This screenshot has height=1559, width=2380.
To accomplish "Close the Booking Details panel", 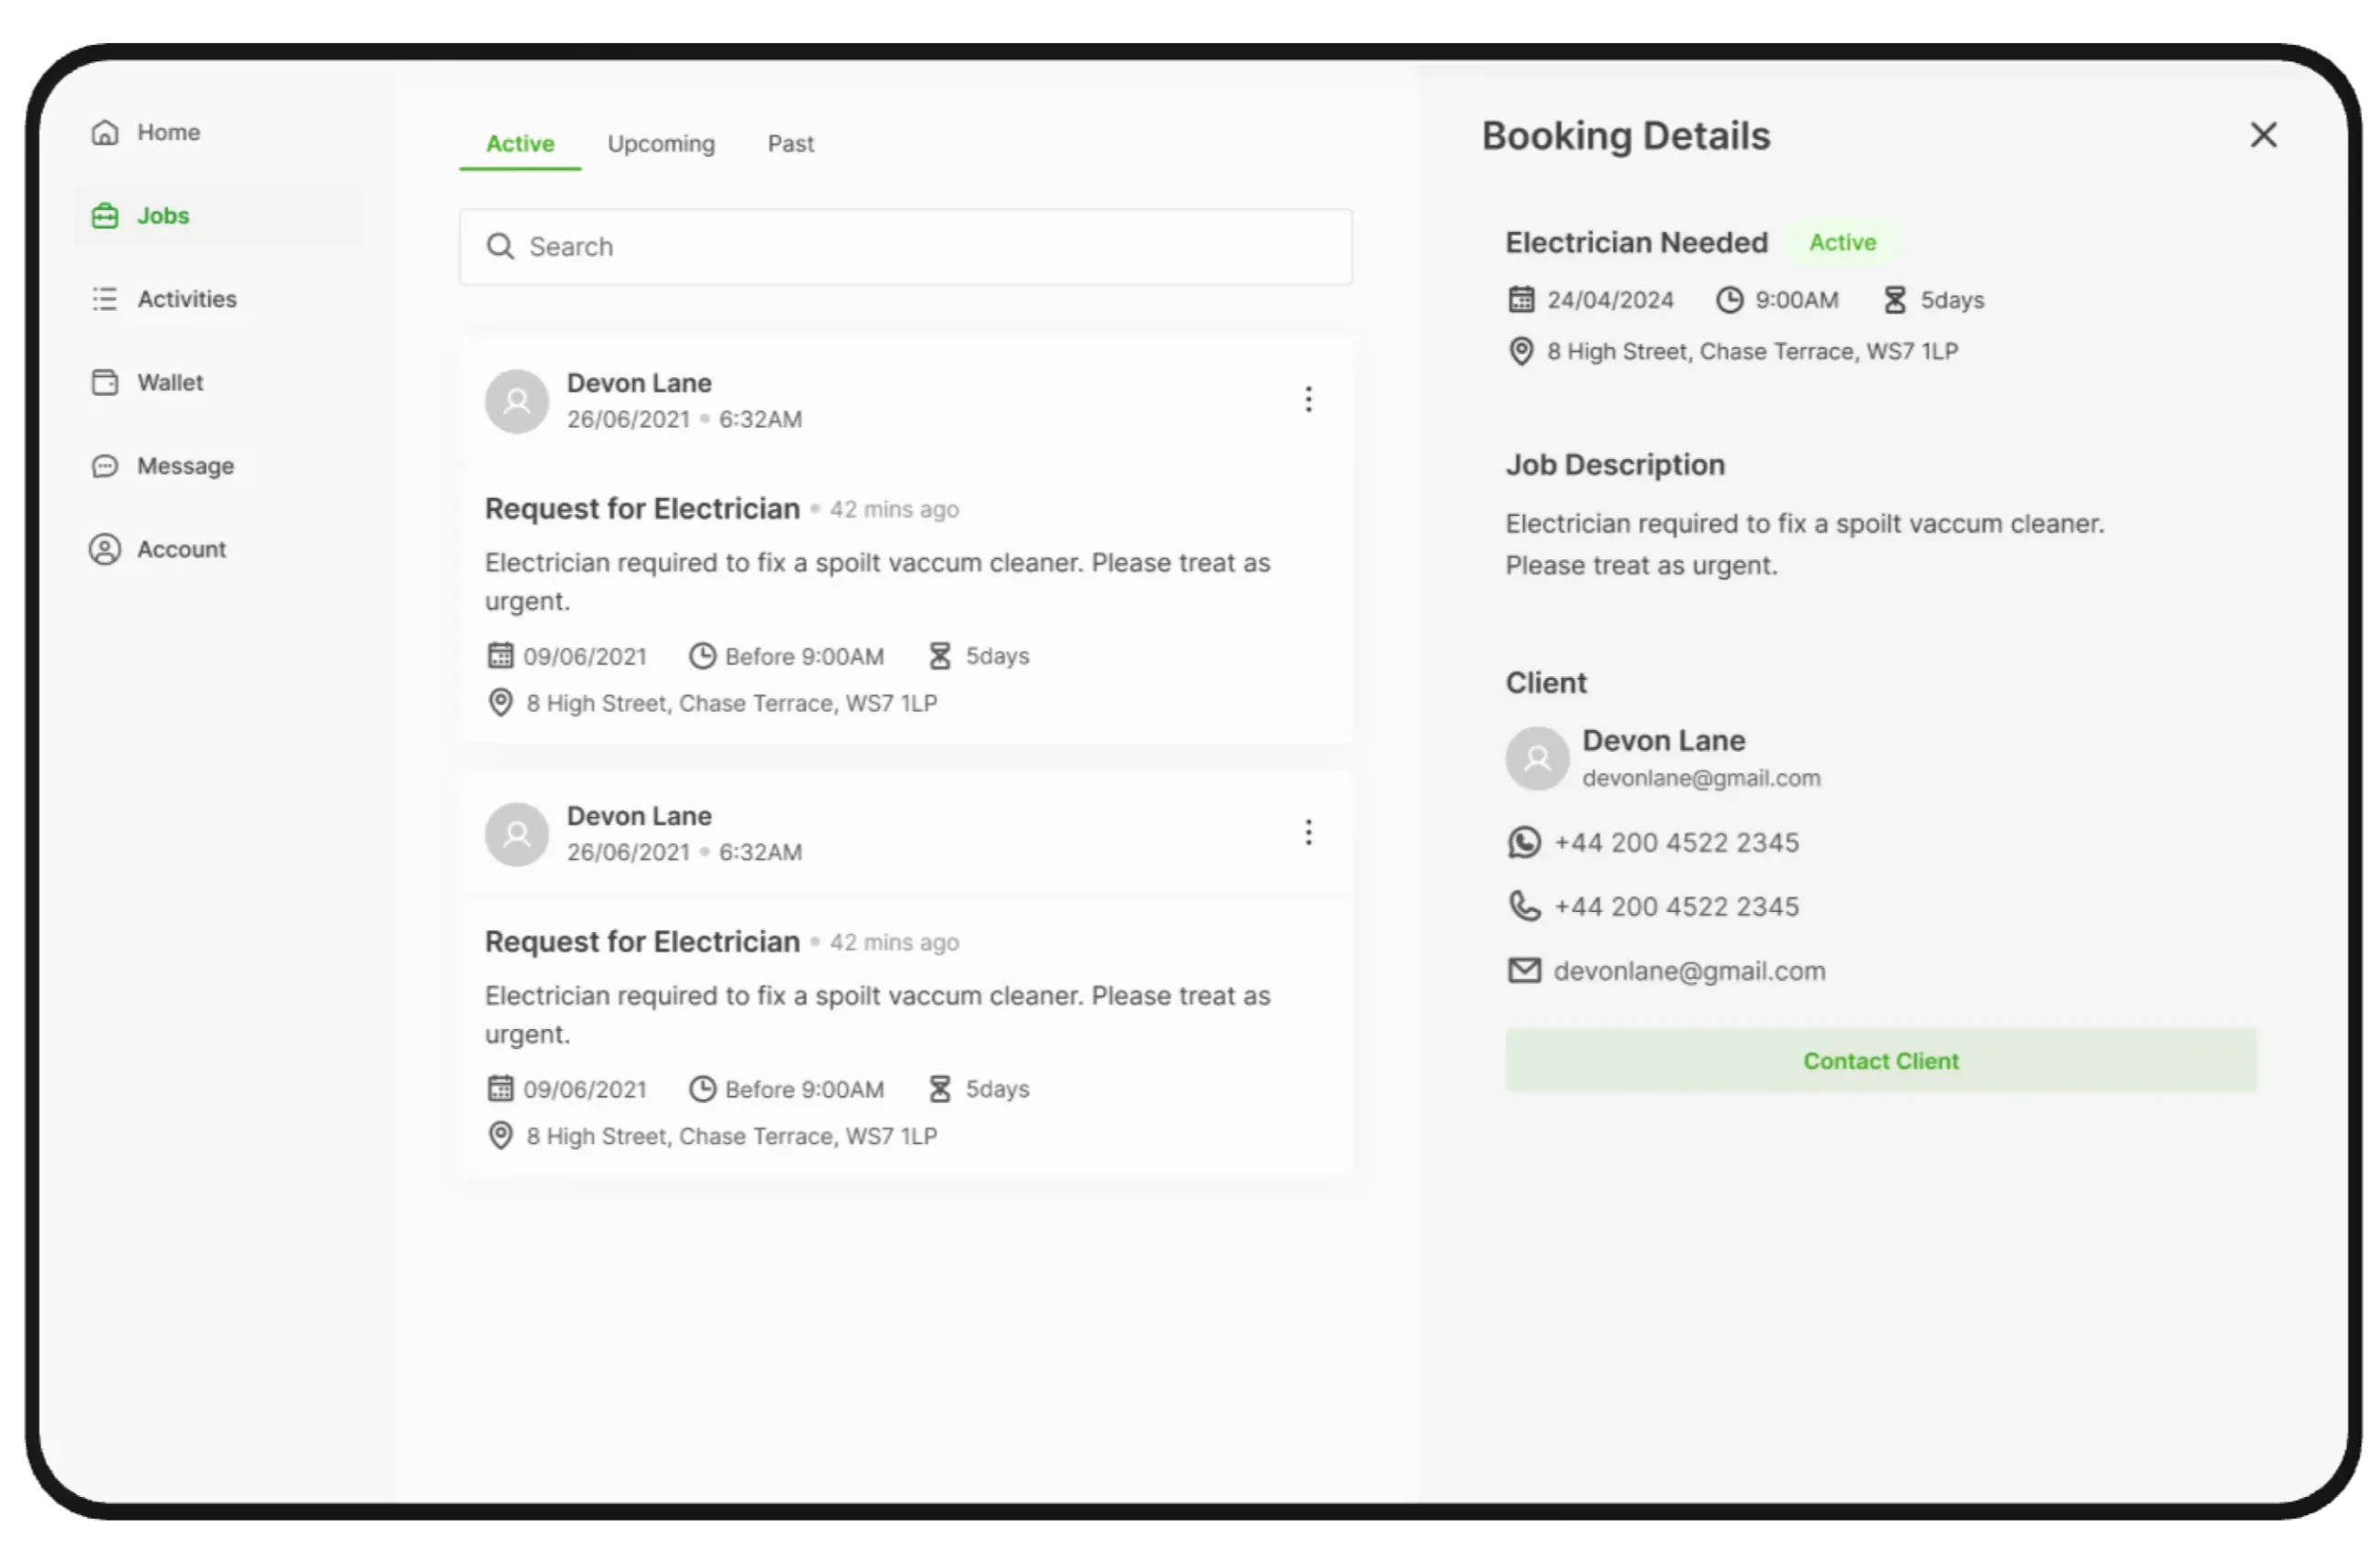I will [2263, 135].
